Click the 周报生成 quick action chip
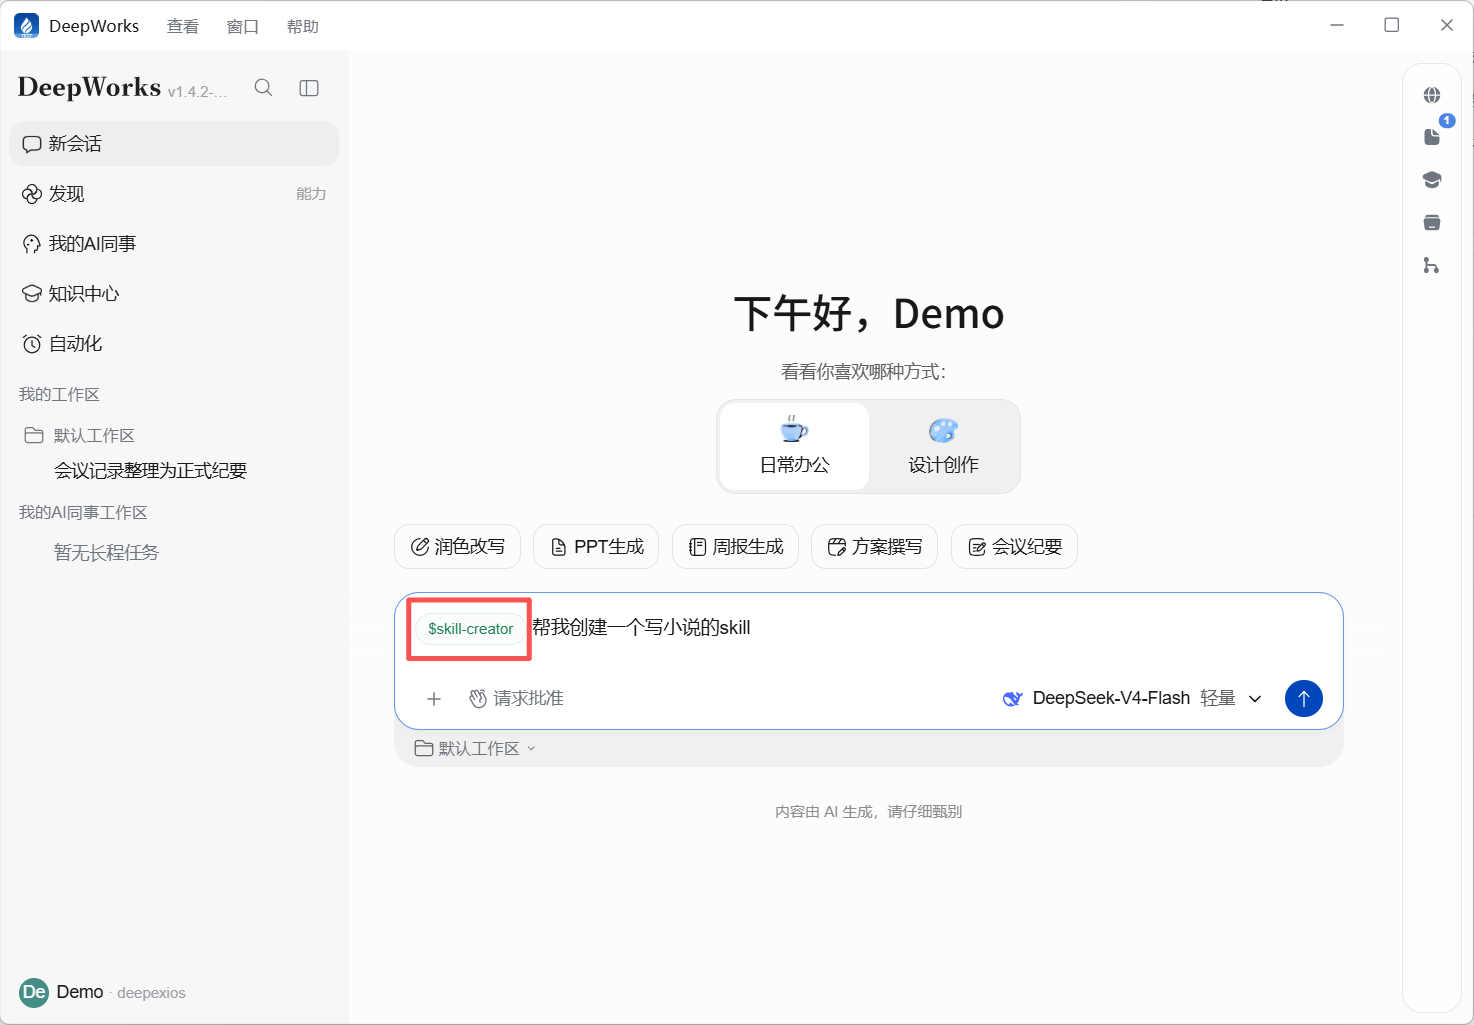This screenshot has width=1474, height=1025. point(736,547)
